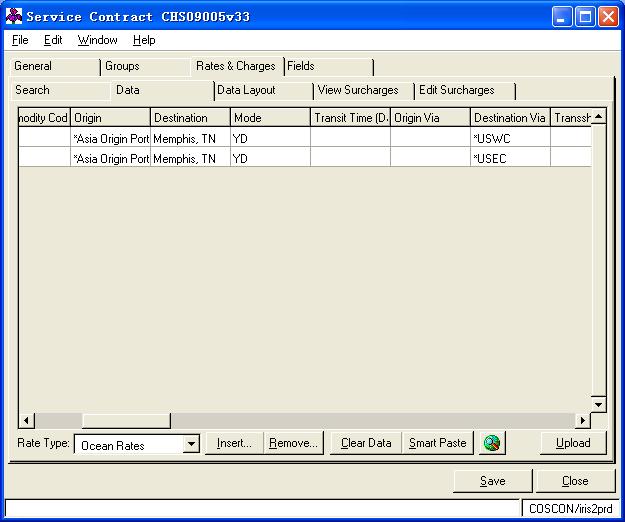Open the Search sub-tab

point(32,90)
